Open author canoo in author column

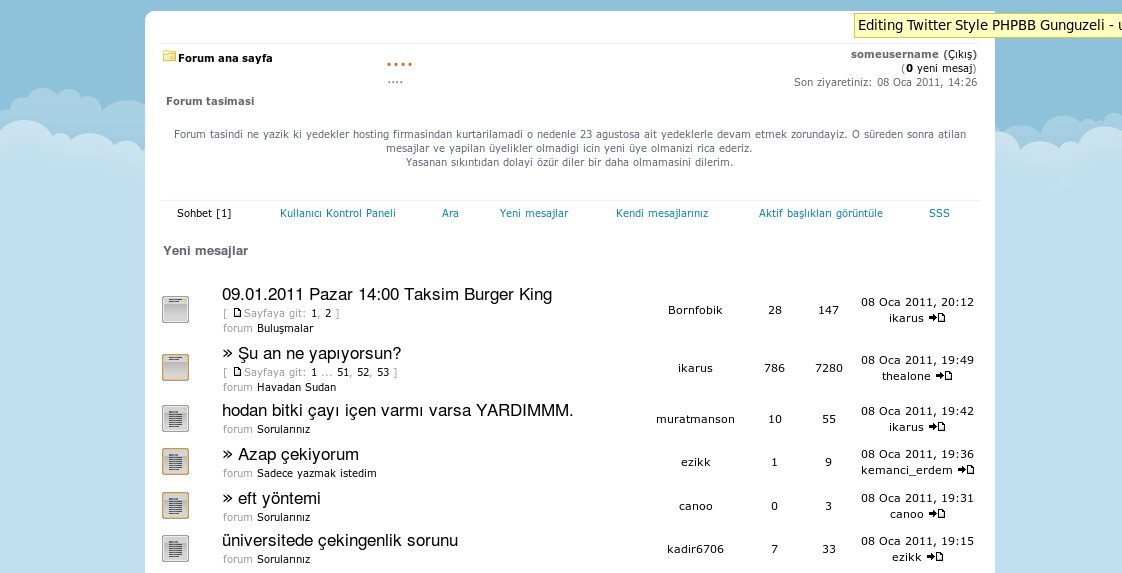pyautogui.click(x=696, y=506)
